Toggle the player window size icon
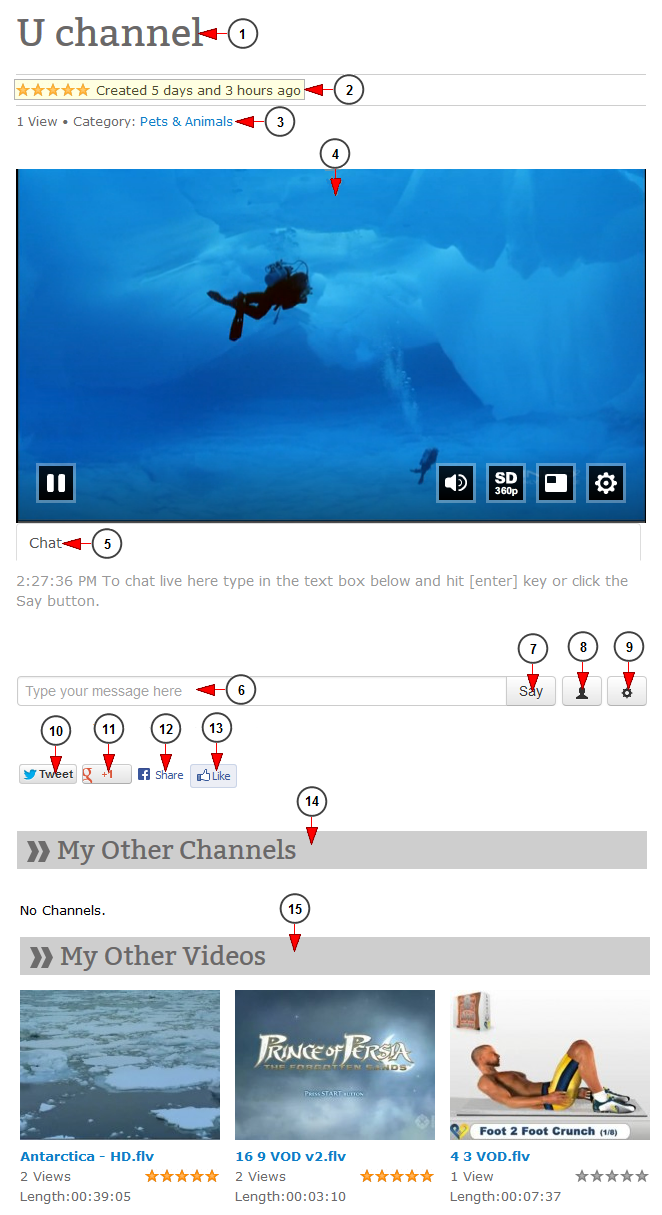 tap(556, 483)
